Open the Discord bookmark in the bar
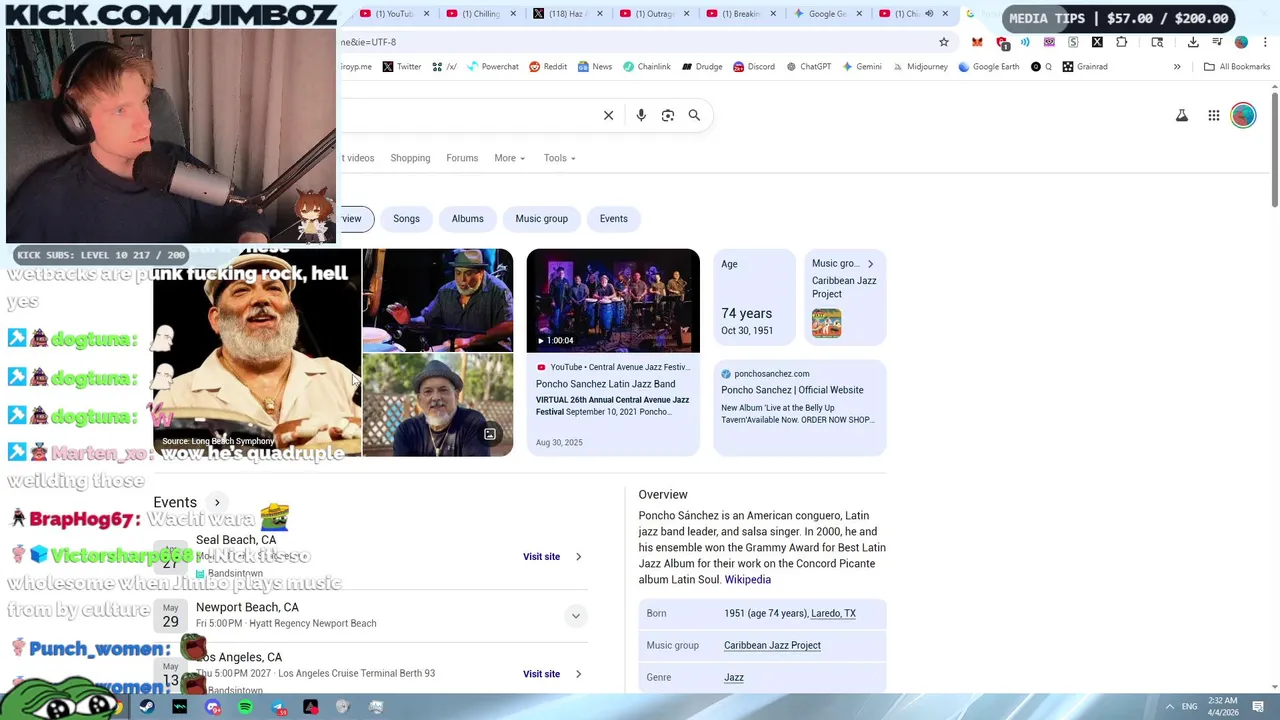This screenshot has width=1280, height=720. (x=754, y=67)
